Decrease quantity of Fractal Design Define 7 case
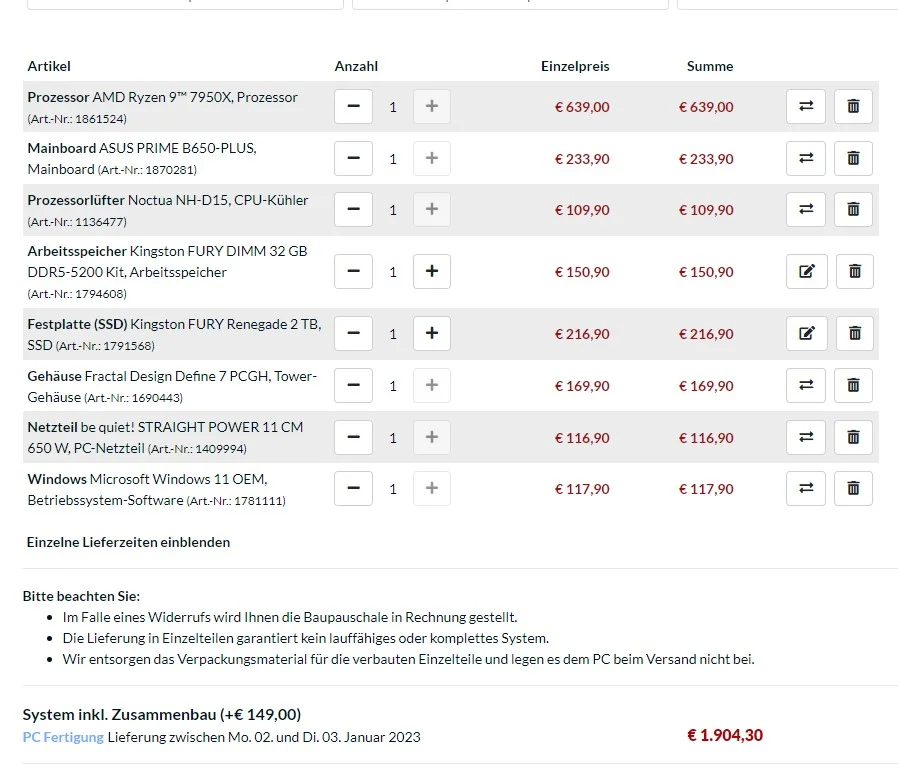The height and width of the screenshot is (768, 898). [x=353, y=385]
